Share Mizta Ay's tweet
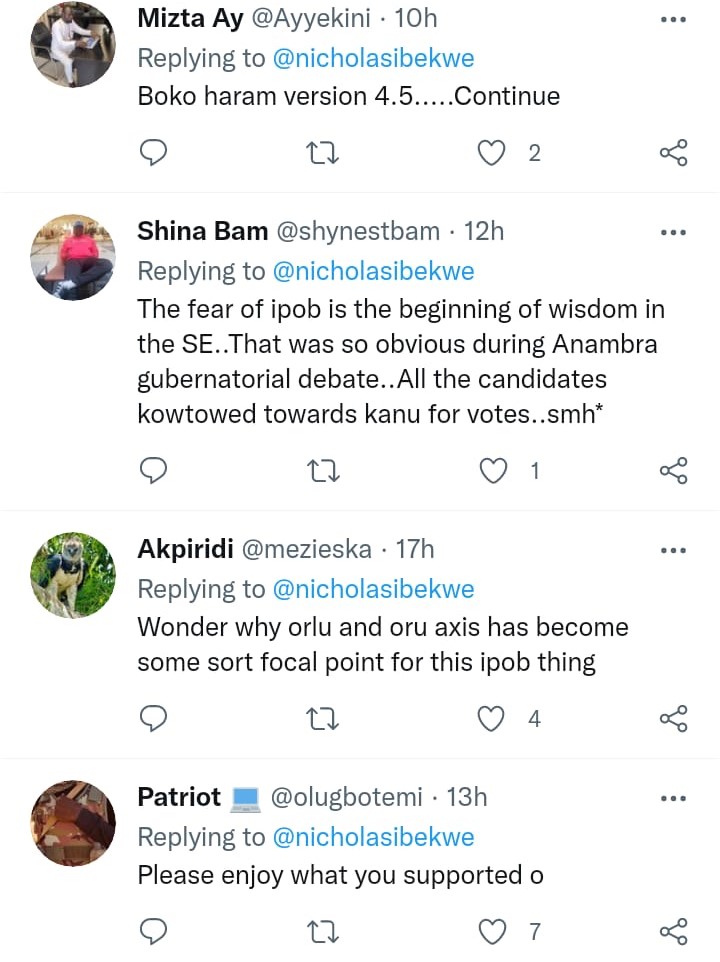 click(673, 153)
